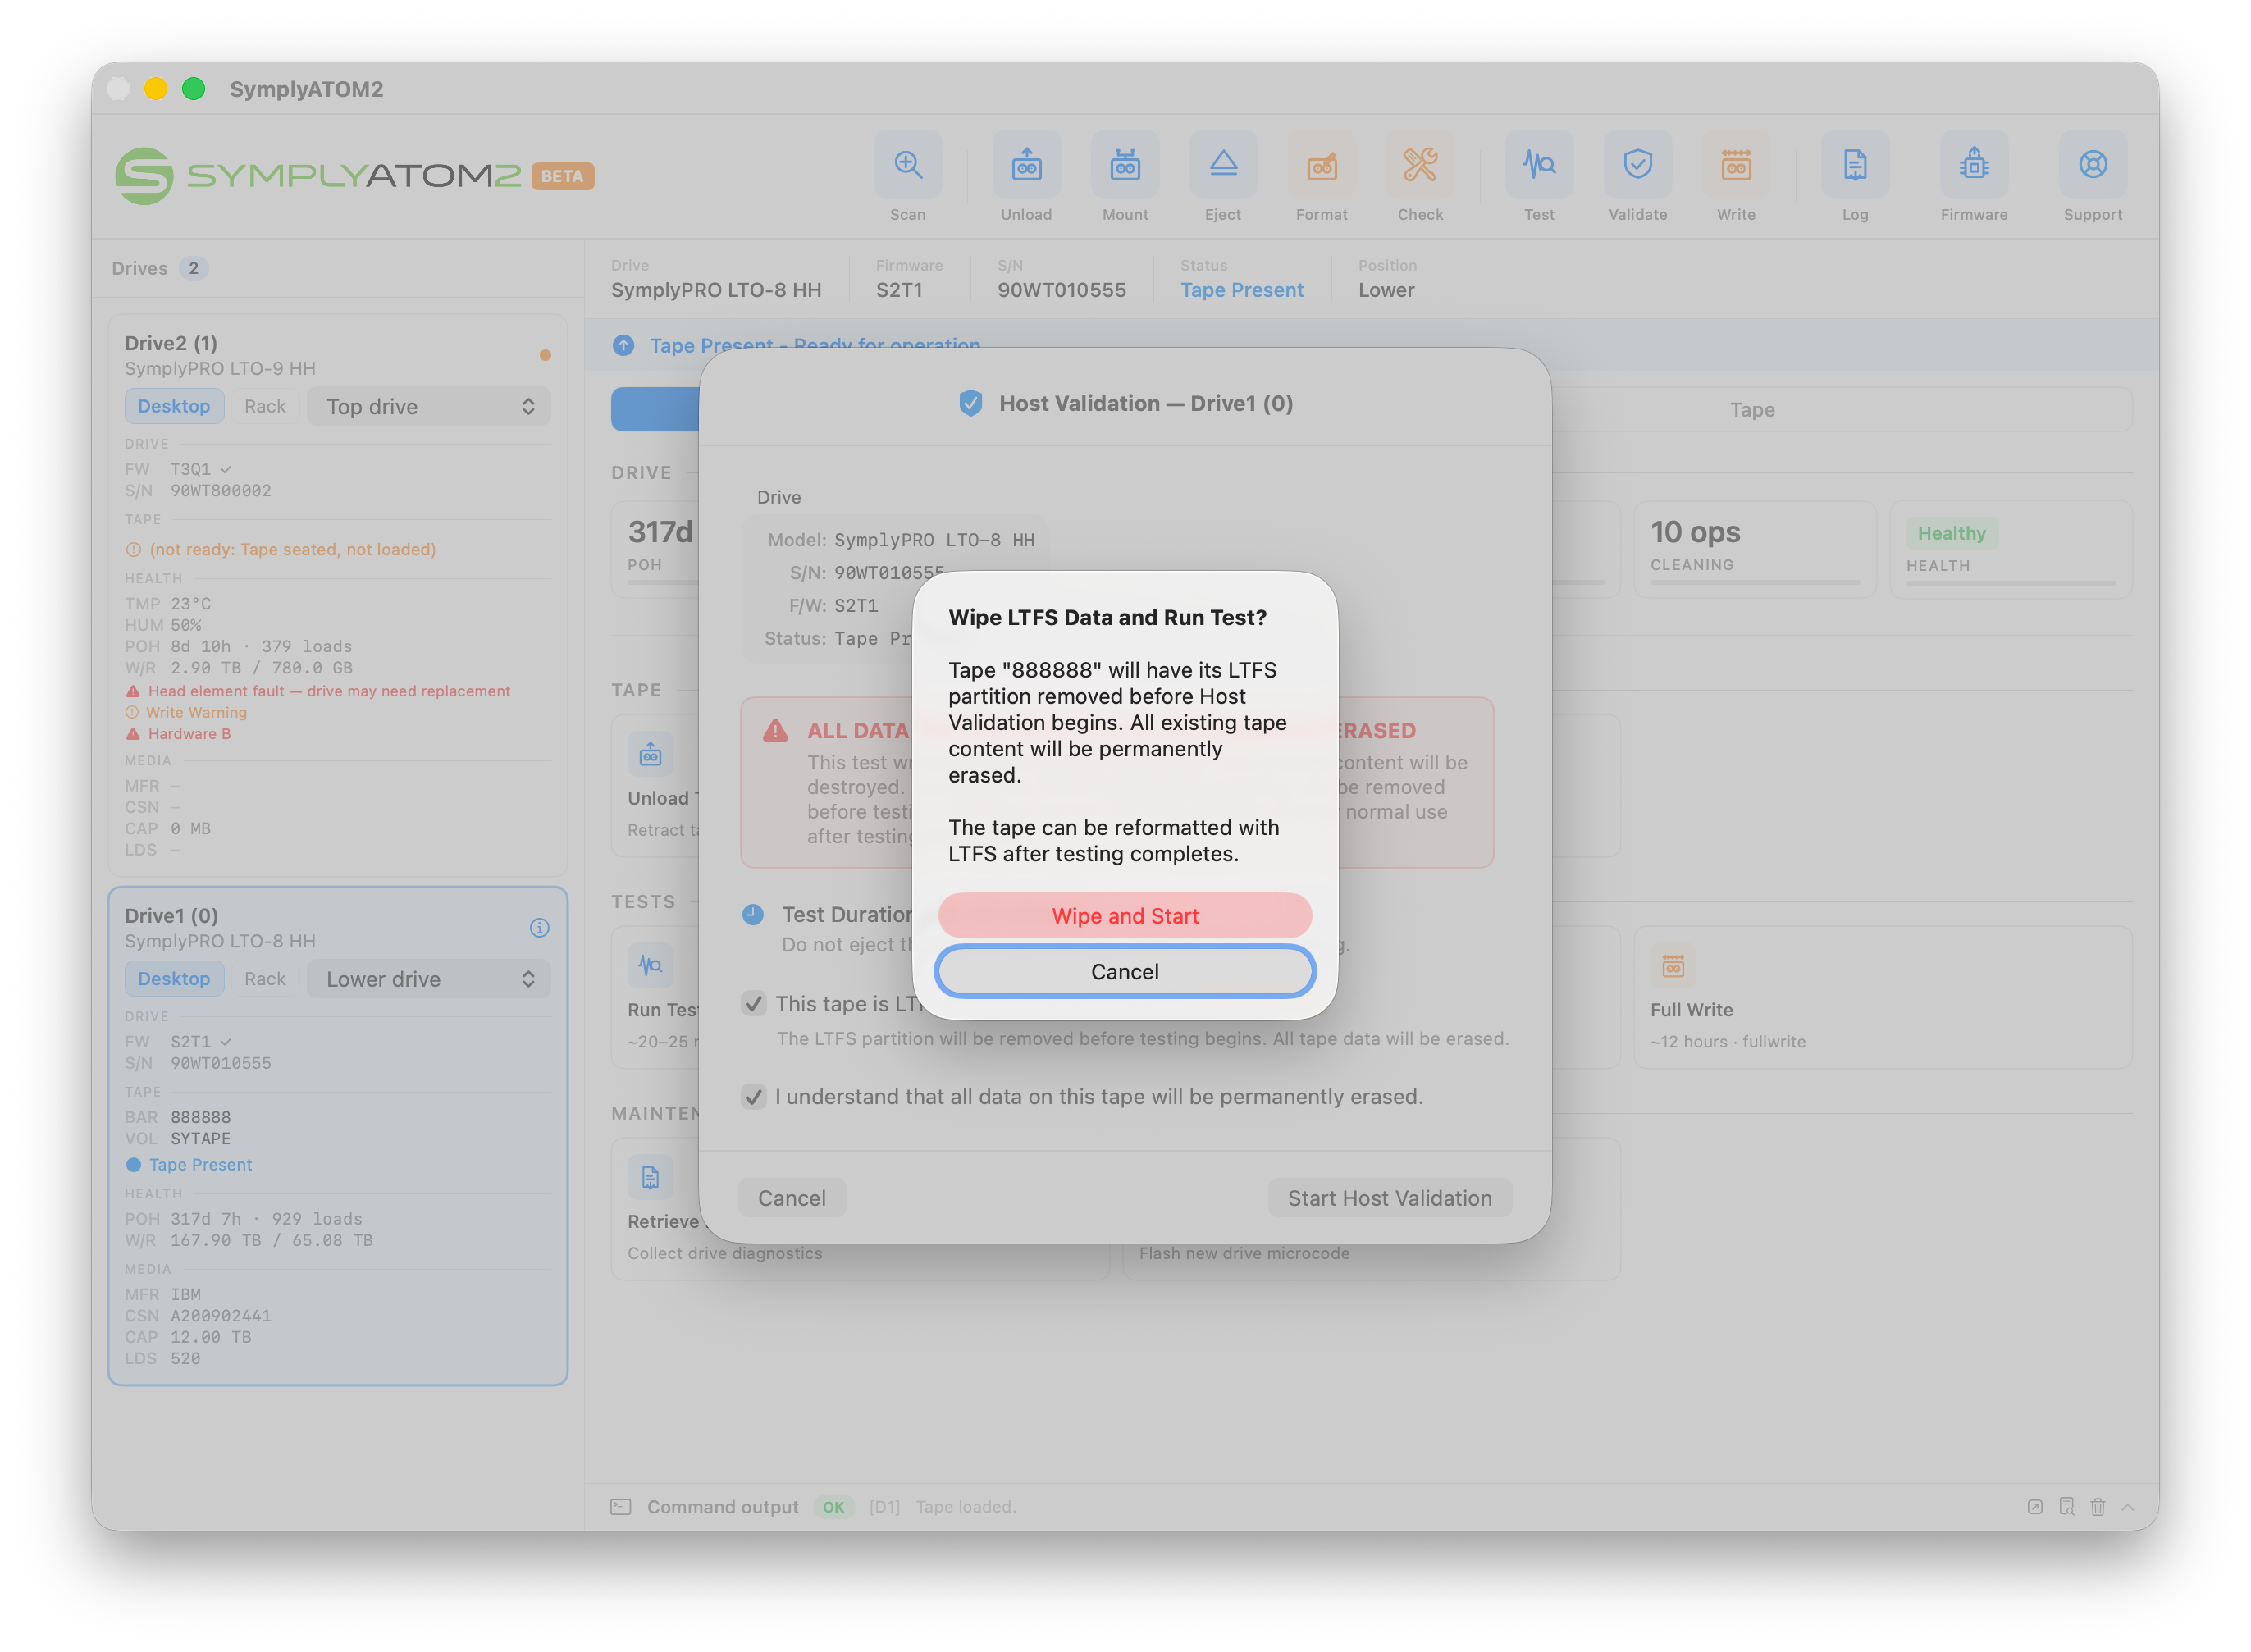The image size is (2251, 1652).
Task: Click the Unload toolbar icon
Action: (1026, 164)
